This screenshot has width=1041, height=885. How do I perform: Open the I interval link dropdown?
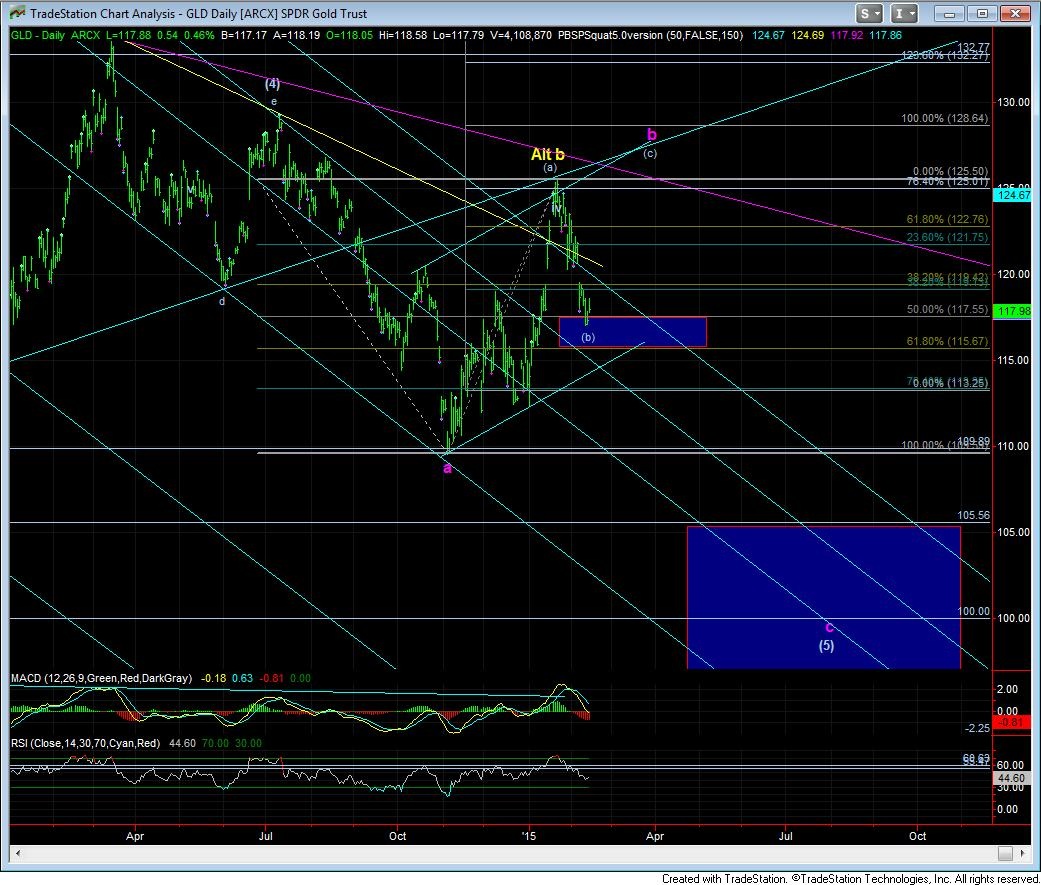click(904, 13)
